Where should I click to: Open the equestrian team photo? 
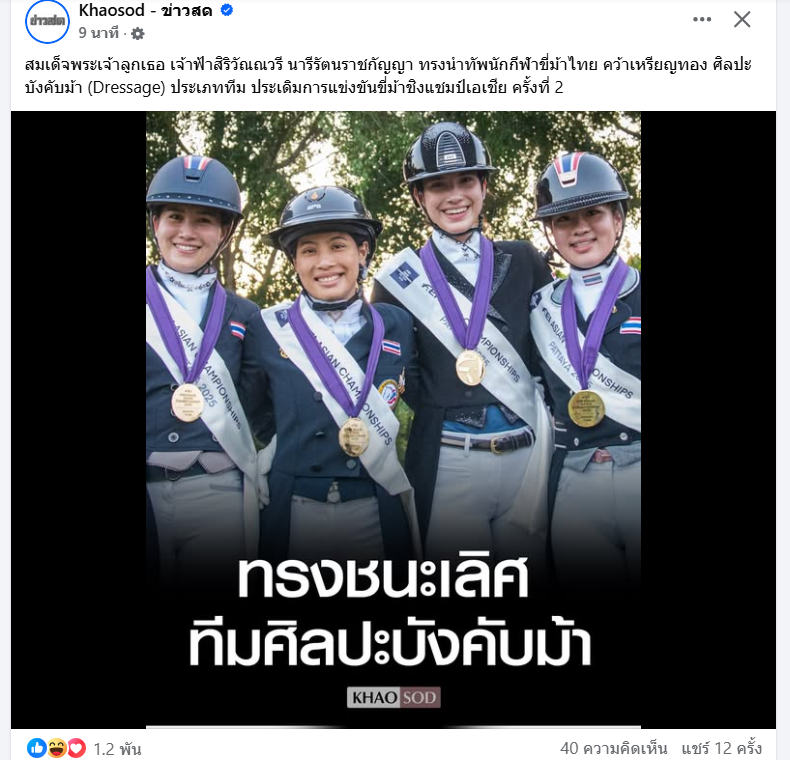click(393, 420)
